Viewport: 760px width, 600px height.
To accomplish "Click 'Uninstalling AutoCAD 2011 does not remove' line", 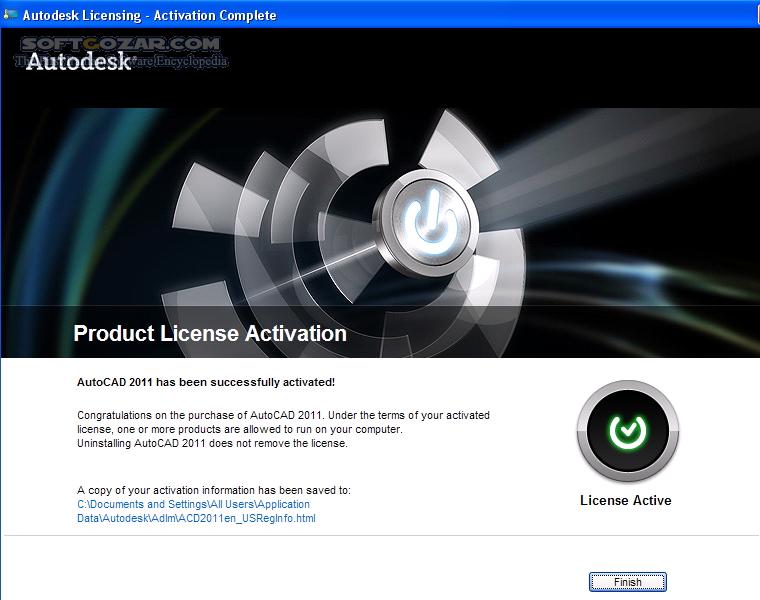I will click(212, 443).
